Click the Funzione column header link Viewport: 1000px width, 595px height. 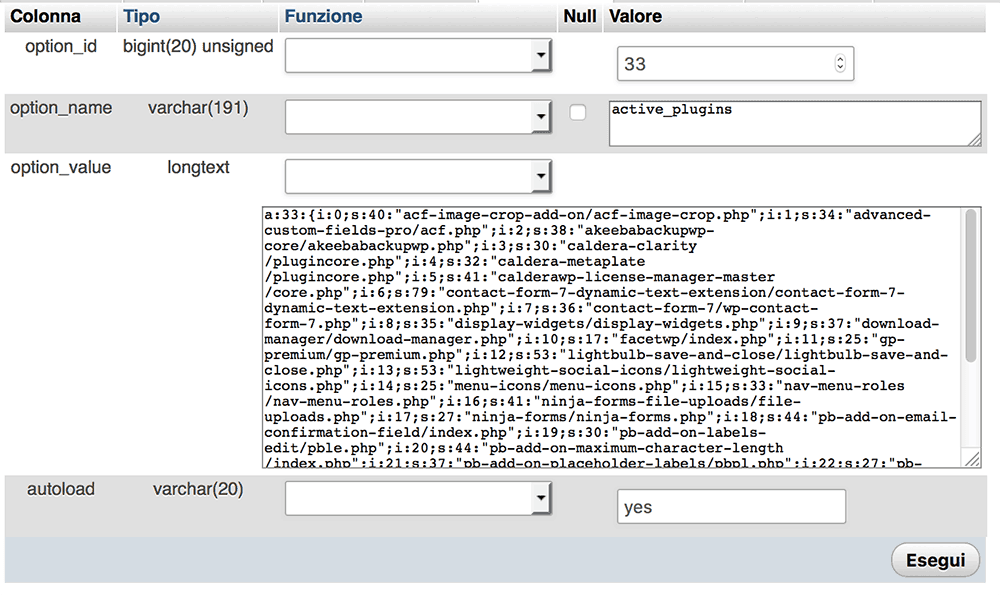323,17
